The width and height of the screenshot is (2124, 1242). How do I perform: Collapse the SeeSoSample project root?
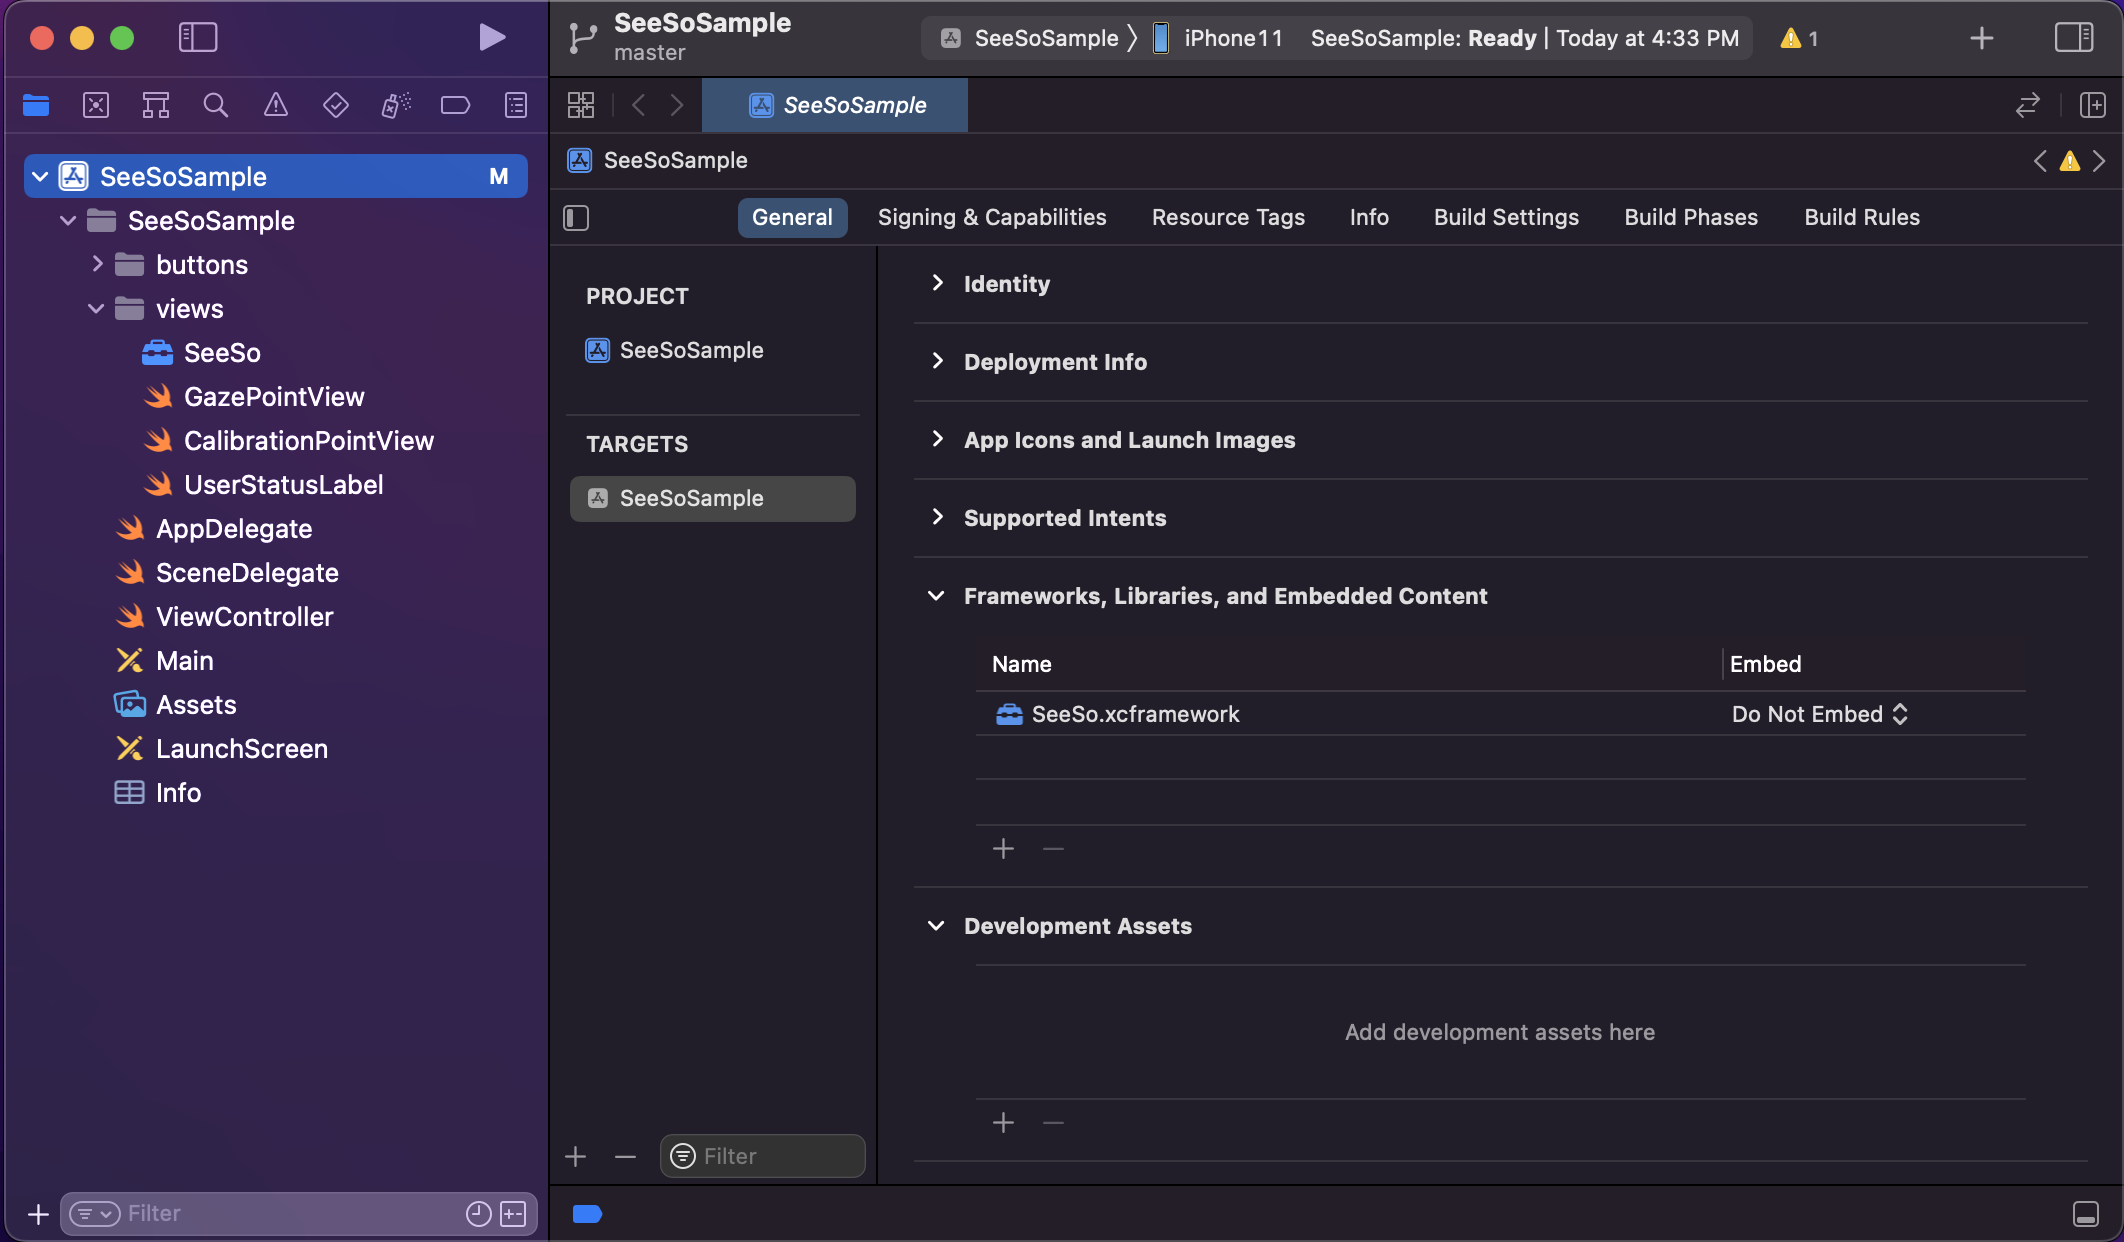40,177
